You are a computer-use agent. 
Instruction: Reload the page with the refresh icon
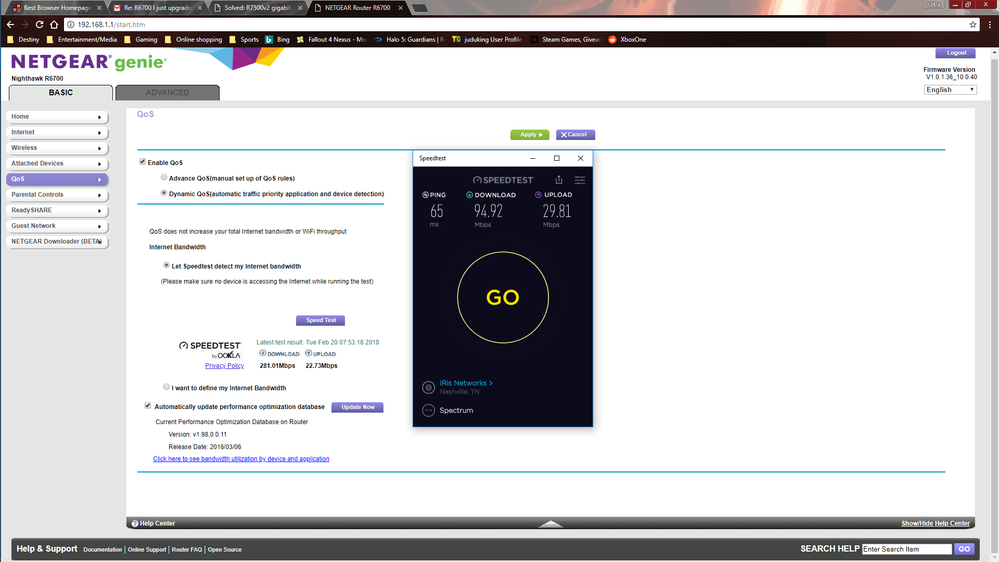tap(40, 24)
